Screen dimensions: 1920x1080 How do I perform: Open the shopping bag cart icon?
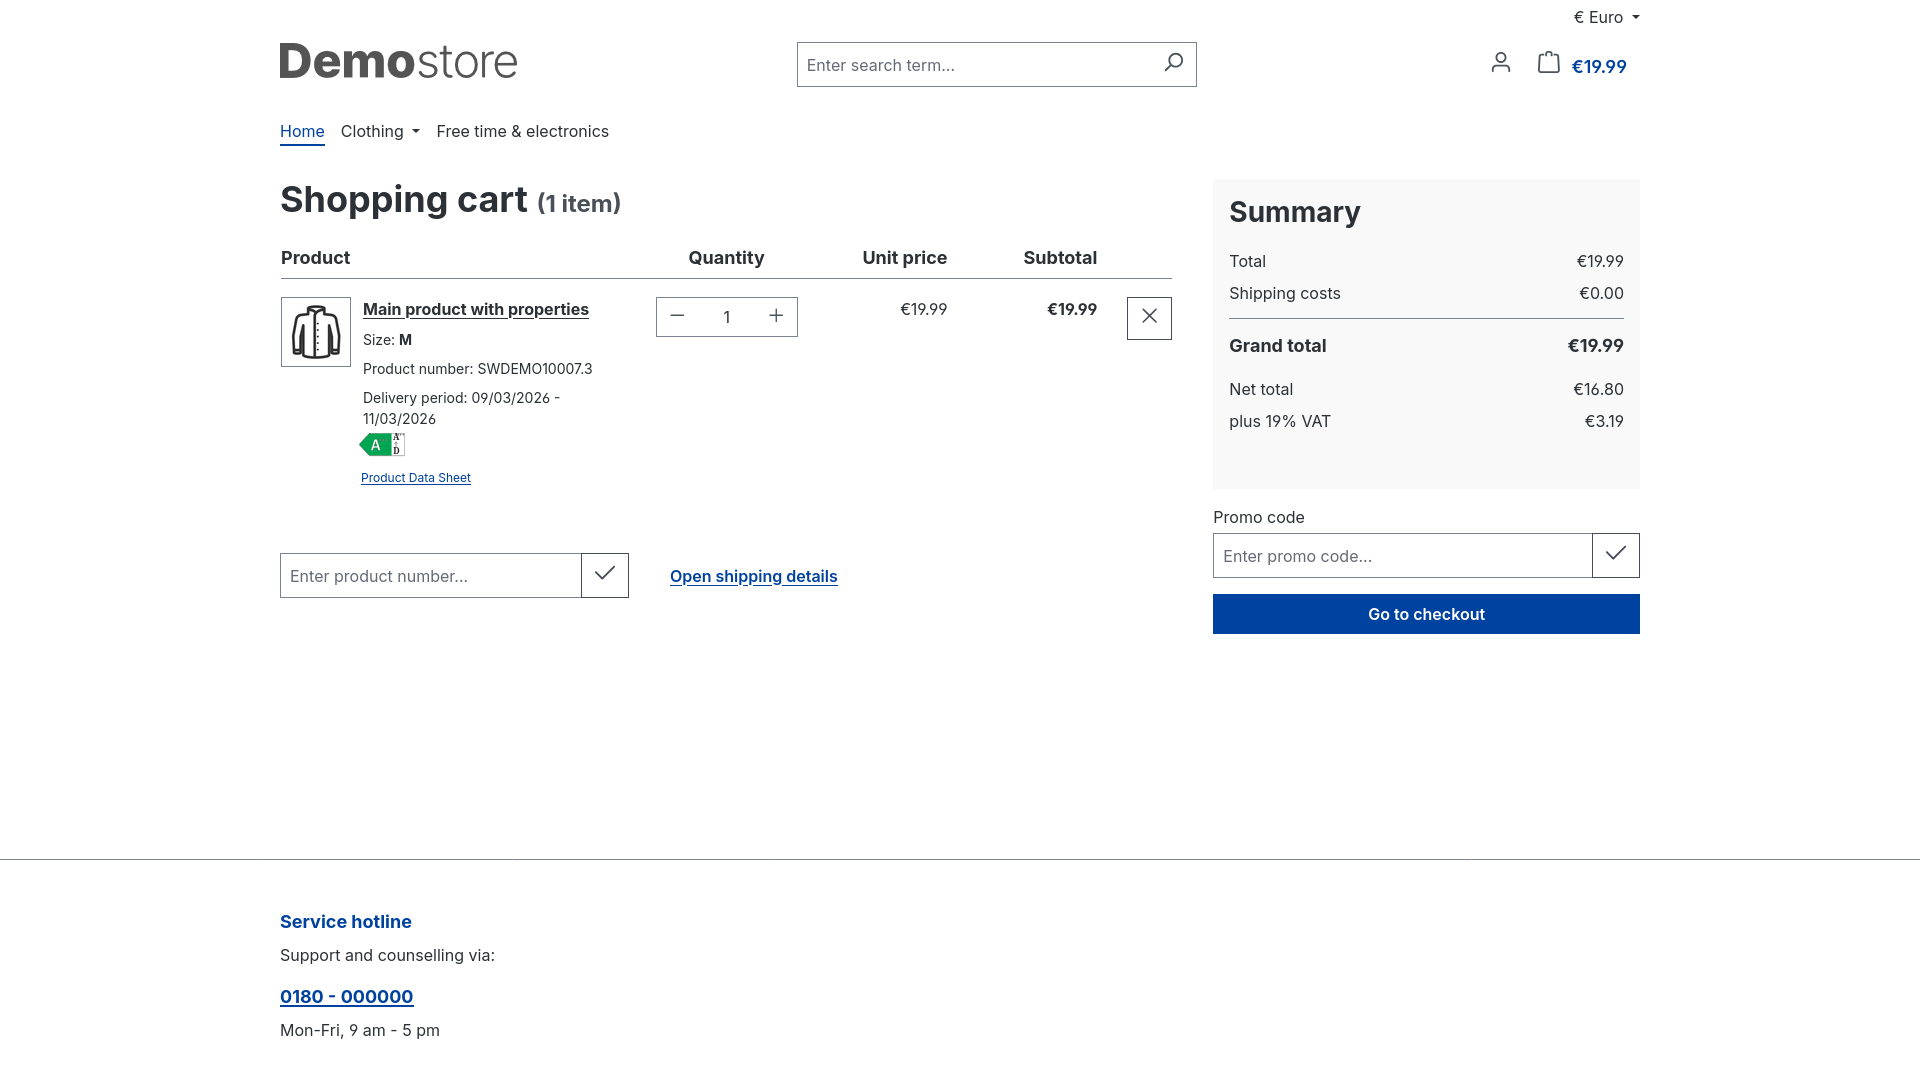click(x=1548, y=63)
